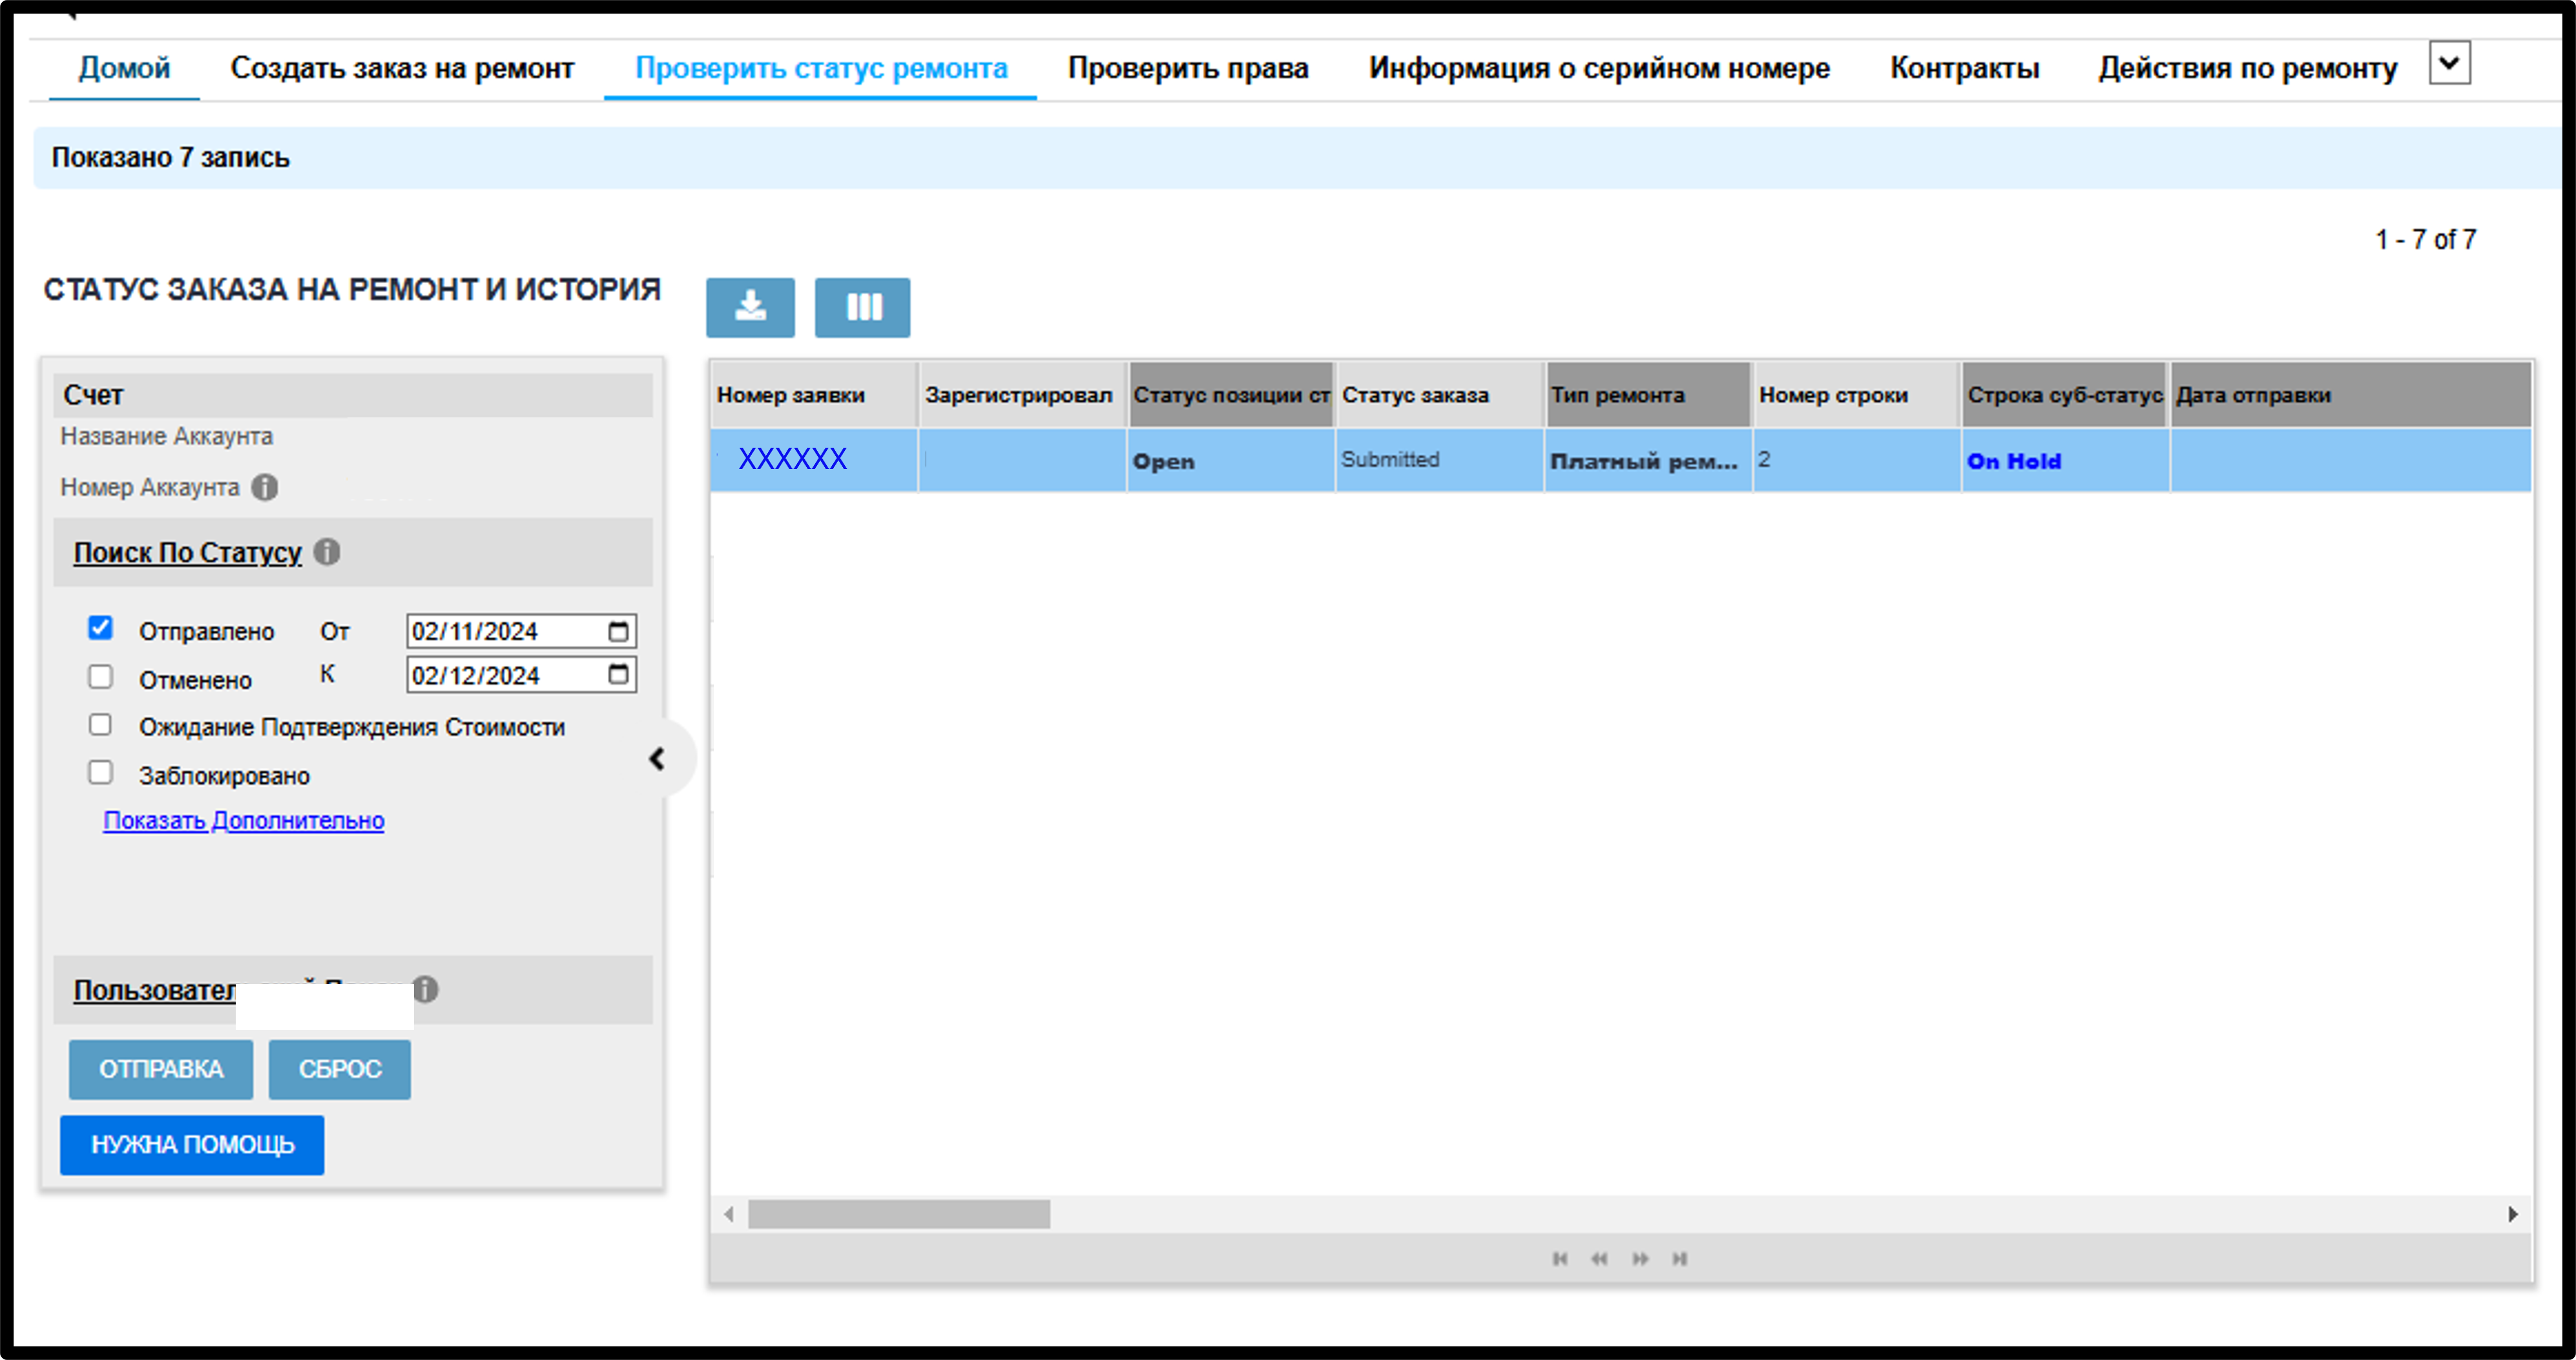Click the НУЖНА ПОМОЩЬ button
Screen dimensions: 2576x1360
point(192,1145)
